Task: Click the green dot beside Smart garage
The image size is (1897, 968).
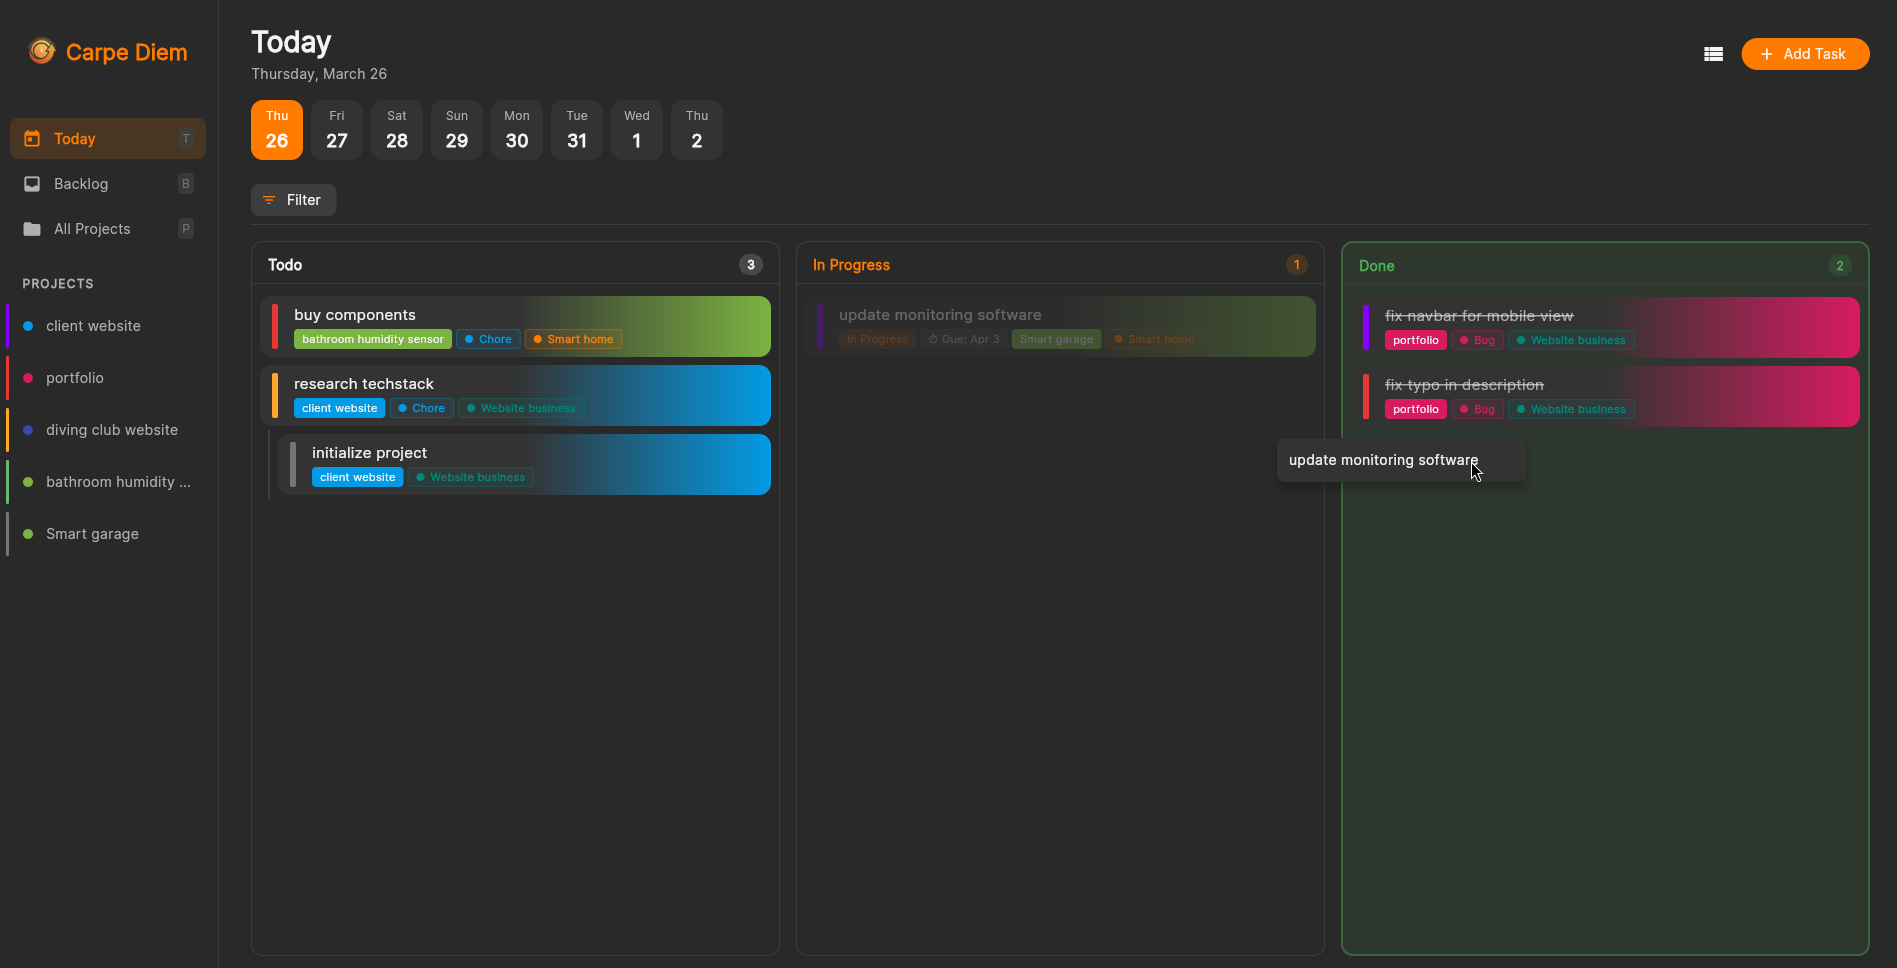Action: pyautogui.click(x=28, y=534)
